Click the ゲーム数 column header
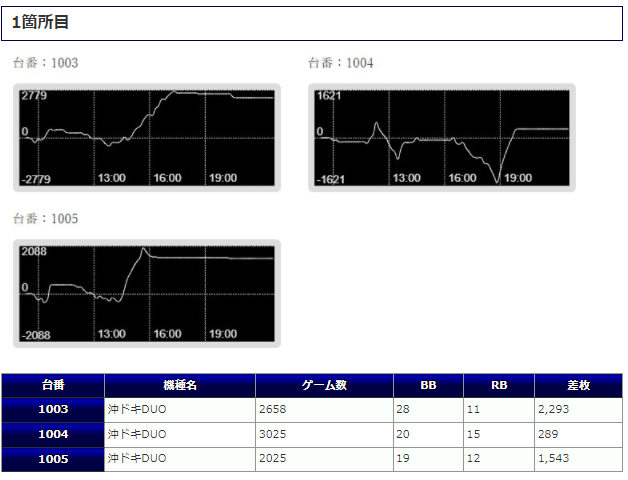The image size is (628, 480). (324, 385)
